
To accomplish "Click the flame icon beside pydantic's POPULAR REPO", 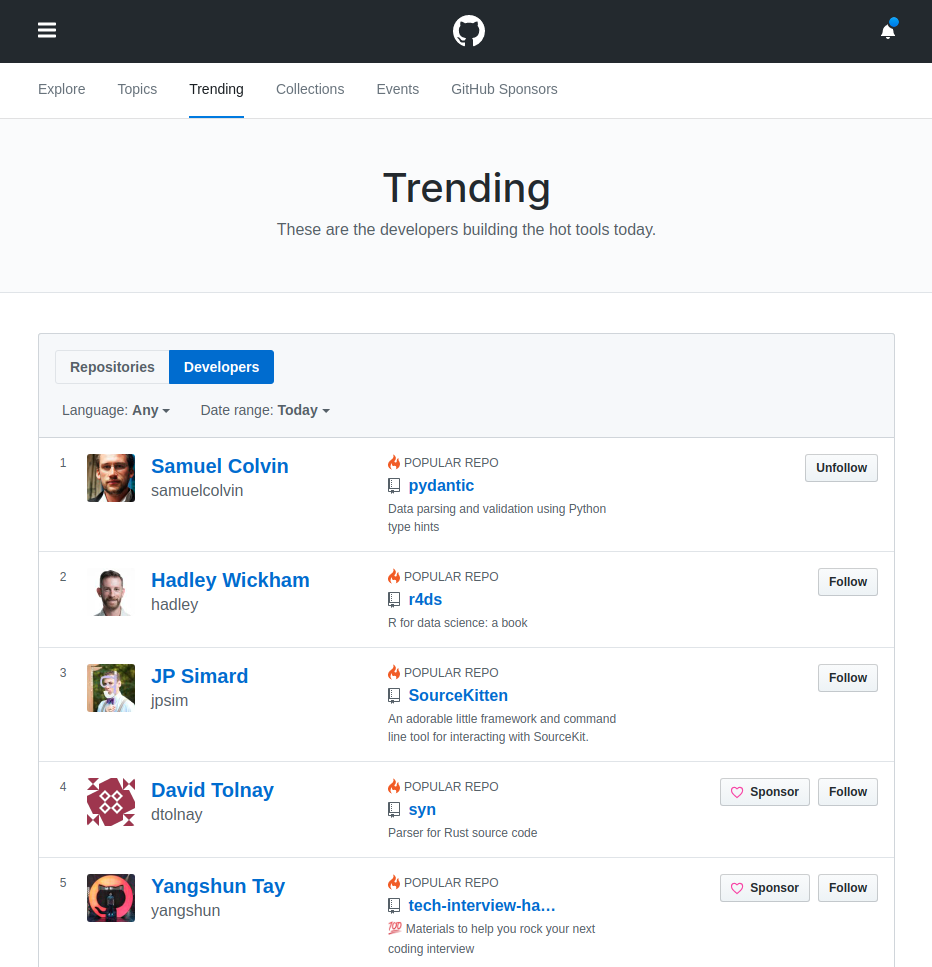I will tap(394, 462).
